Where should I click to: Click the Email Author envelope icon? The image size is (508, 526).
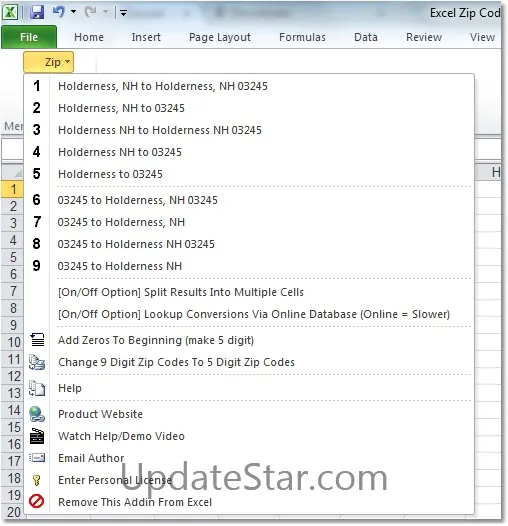click(37, 458)
